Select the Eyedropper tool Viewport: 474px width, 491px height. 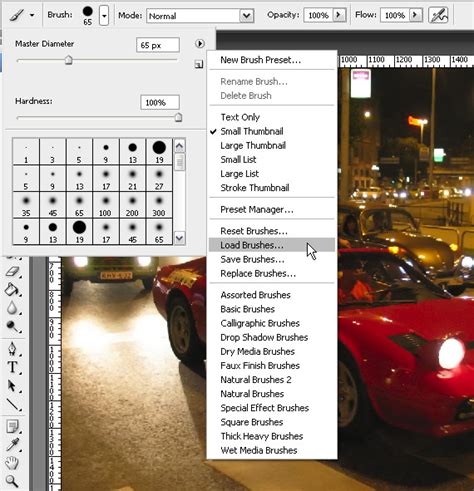tap(13, 445)
